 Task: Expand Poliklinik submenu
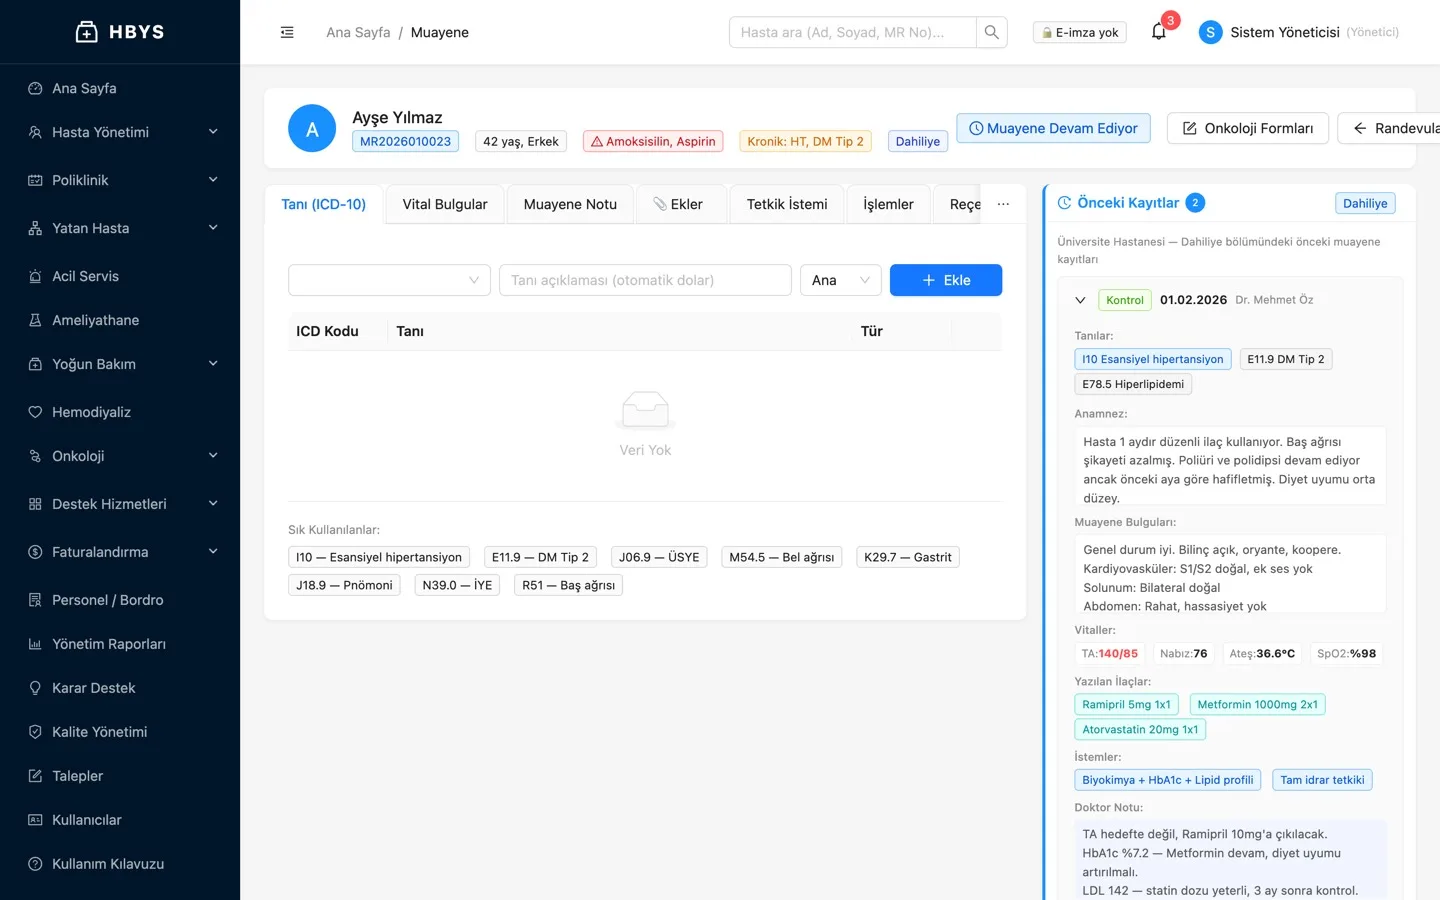click(x=120, y=180)
